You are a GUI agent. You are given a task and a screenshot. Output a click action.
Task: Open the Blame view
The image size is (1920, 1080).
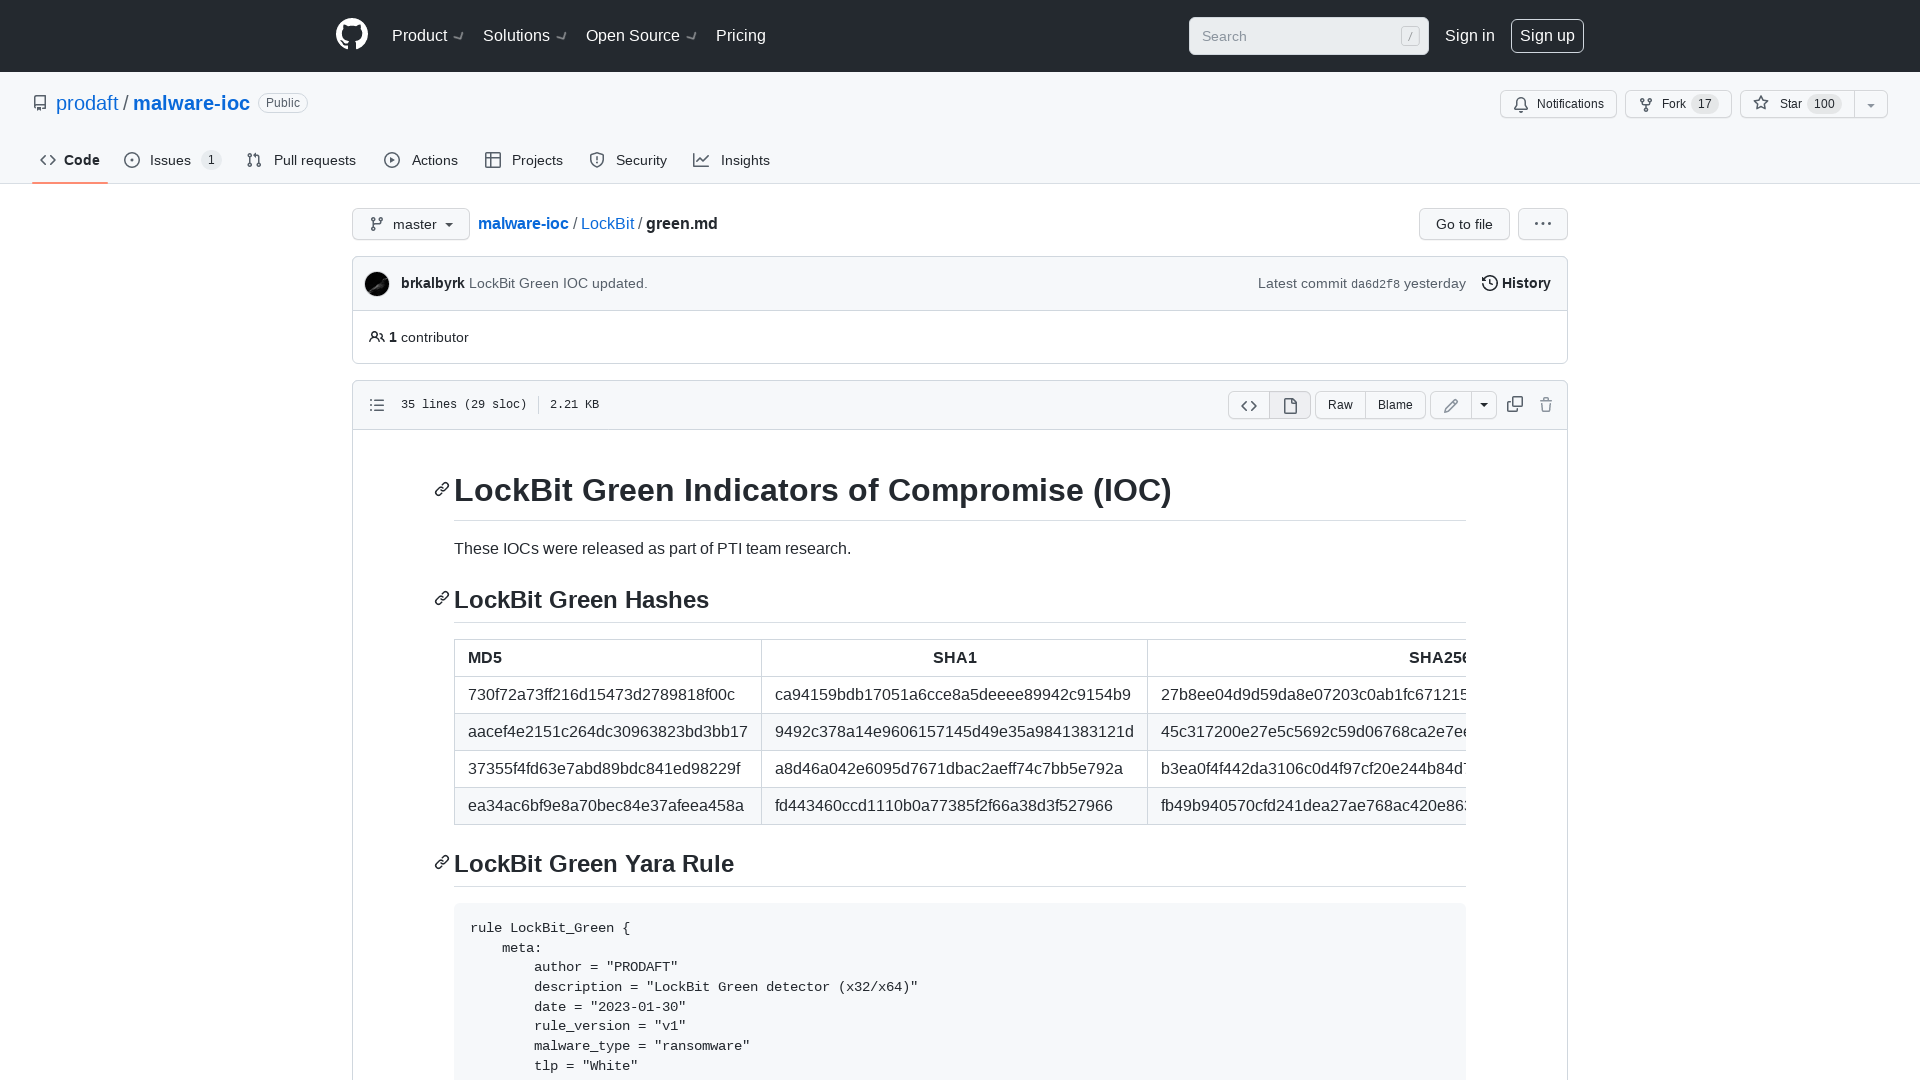pyautogui.click(x=1395, y=405)
